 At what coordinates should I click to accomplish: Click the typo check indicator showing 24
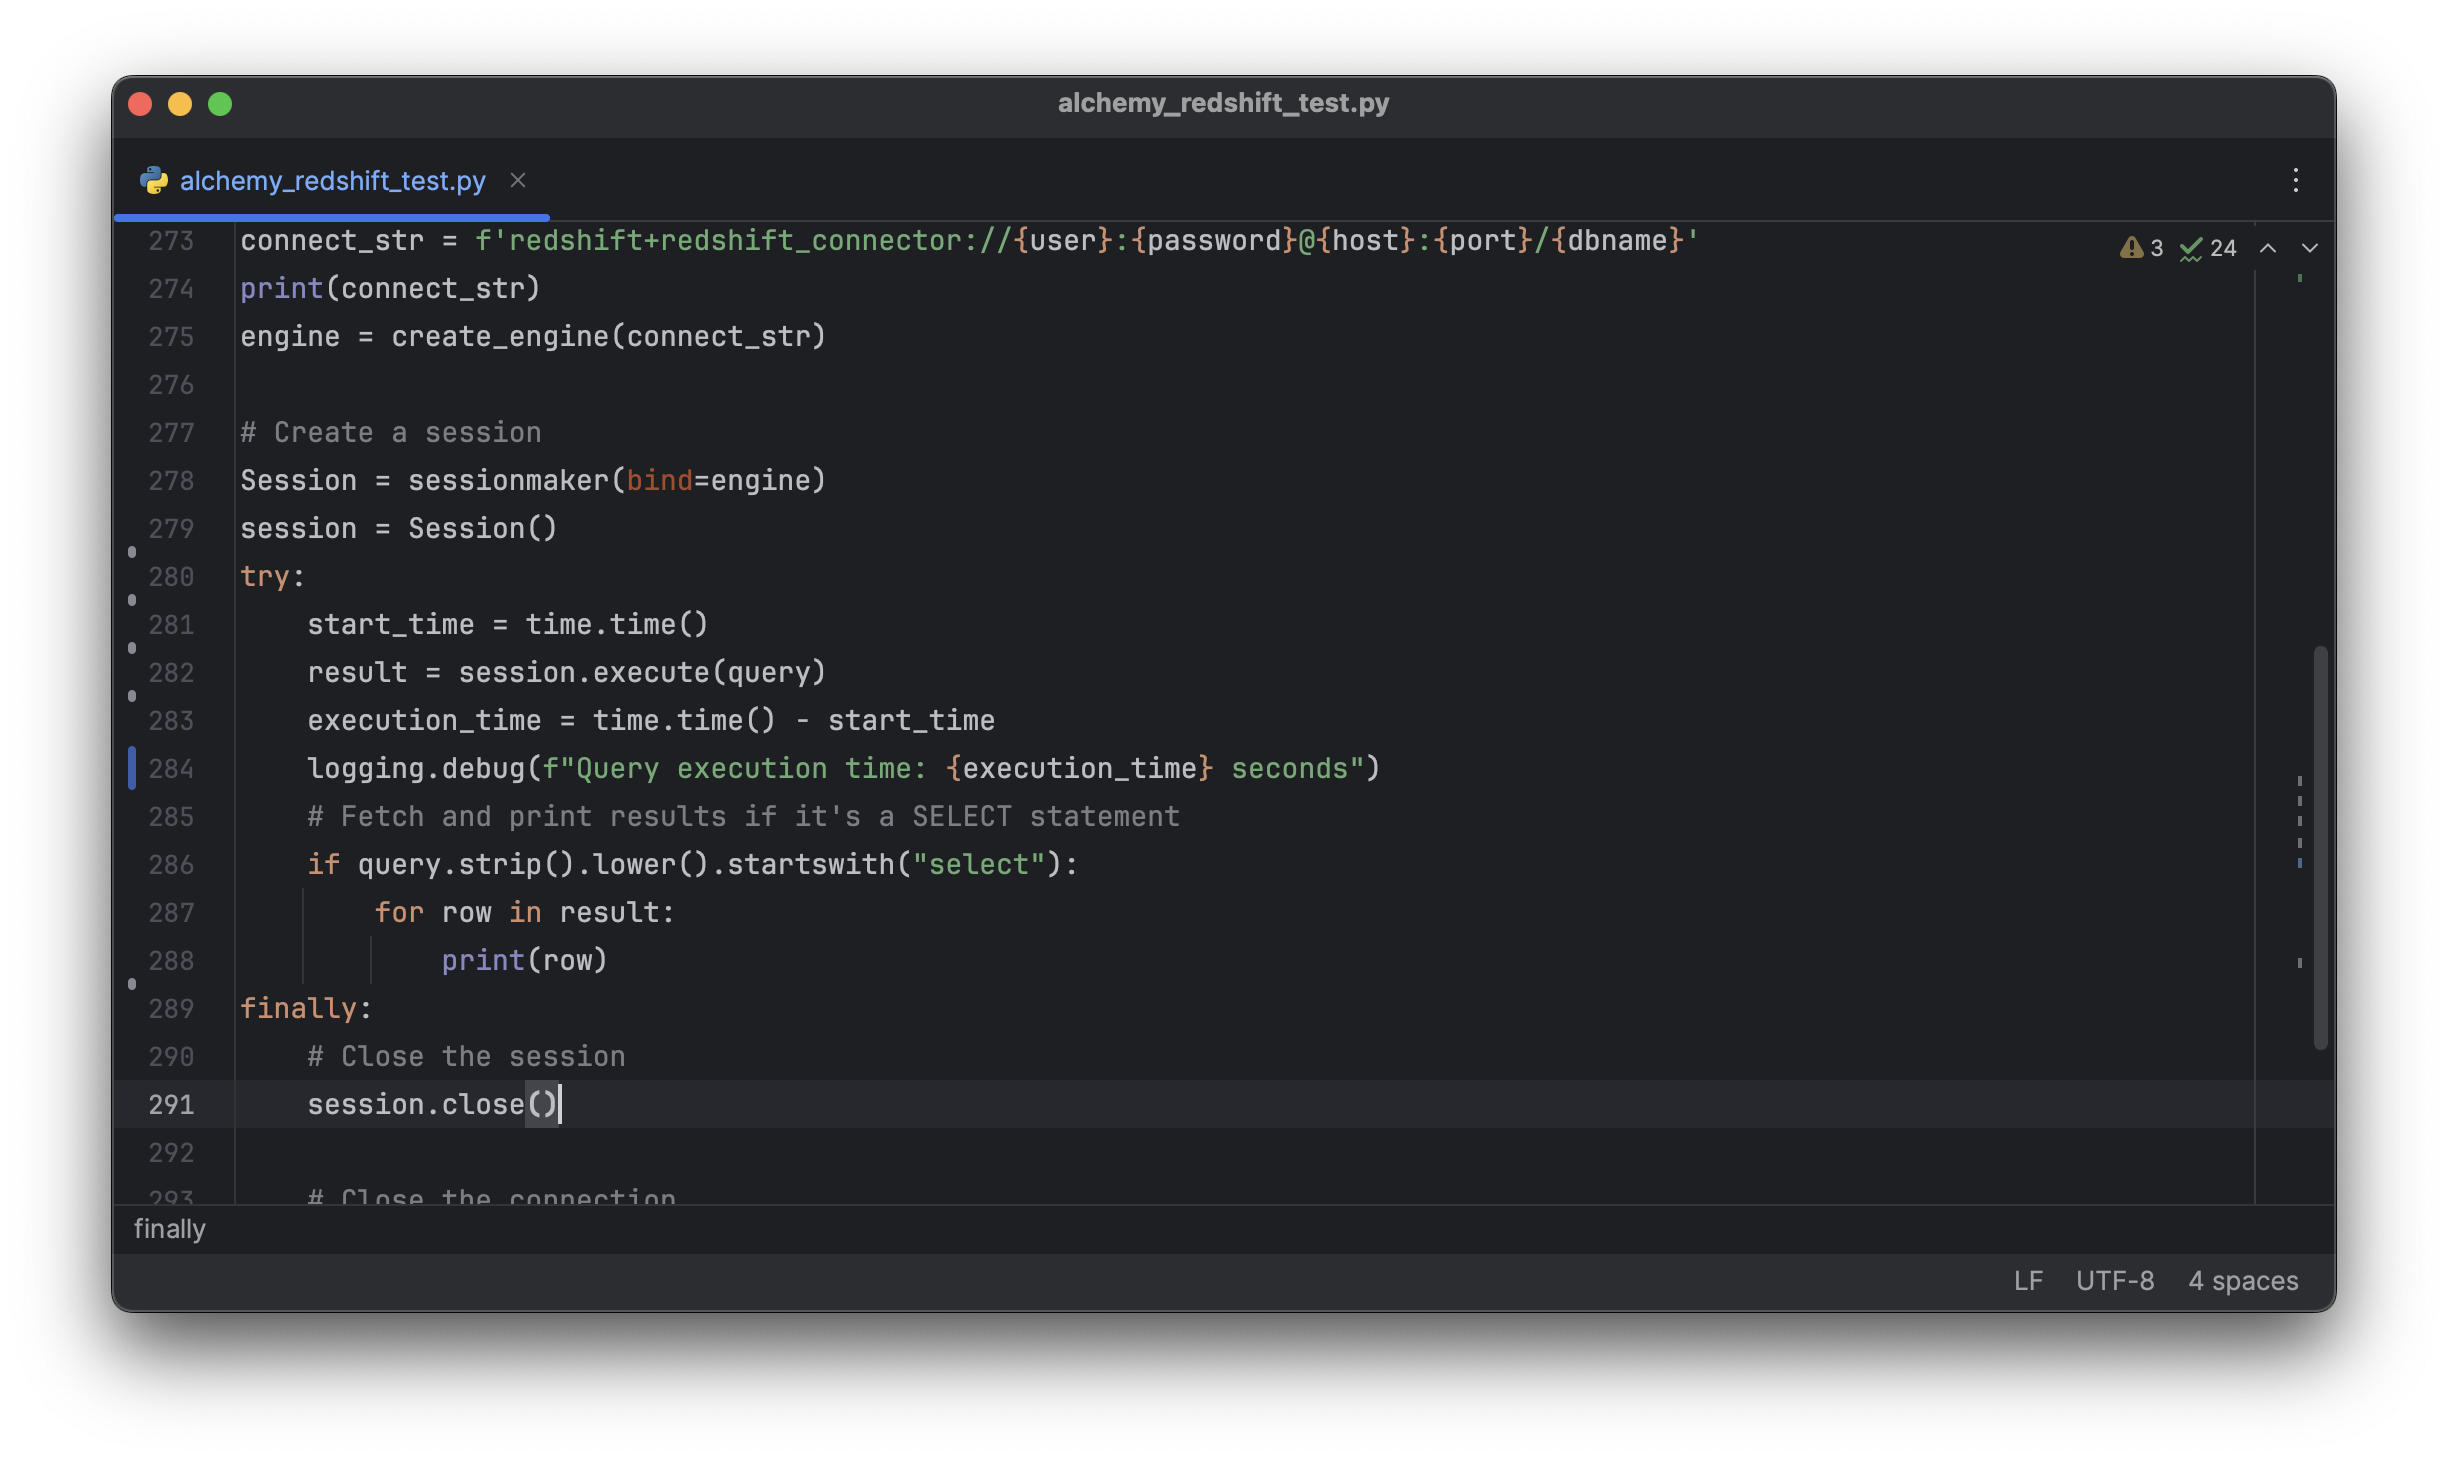[x=2208, y=248]
